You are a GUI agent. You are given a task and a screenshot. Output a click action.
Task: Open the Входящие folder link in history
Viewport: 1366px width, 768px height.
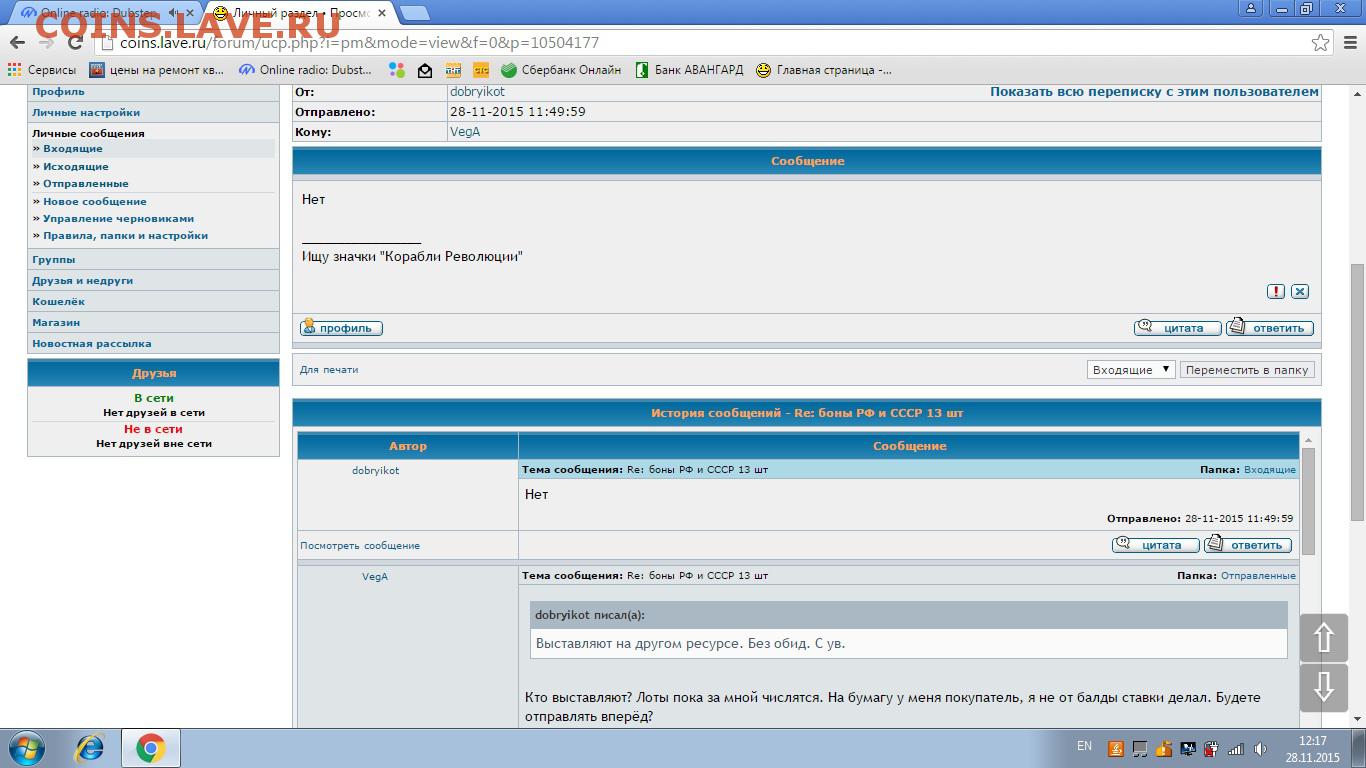pos(1269,470)
